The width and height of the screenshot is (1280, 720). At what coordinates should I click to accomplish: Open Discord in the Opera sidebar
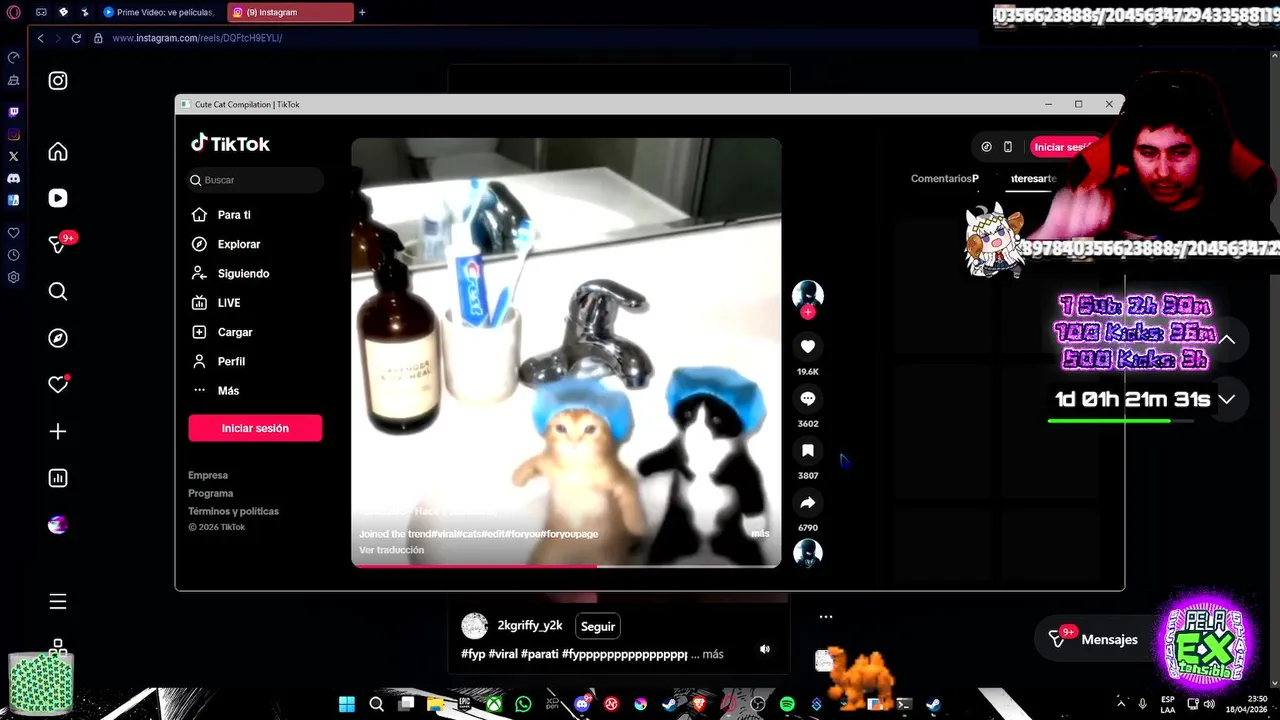pos(13,178)
